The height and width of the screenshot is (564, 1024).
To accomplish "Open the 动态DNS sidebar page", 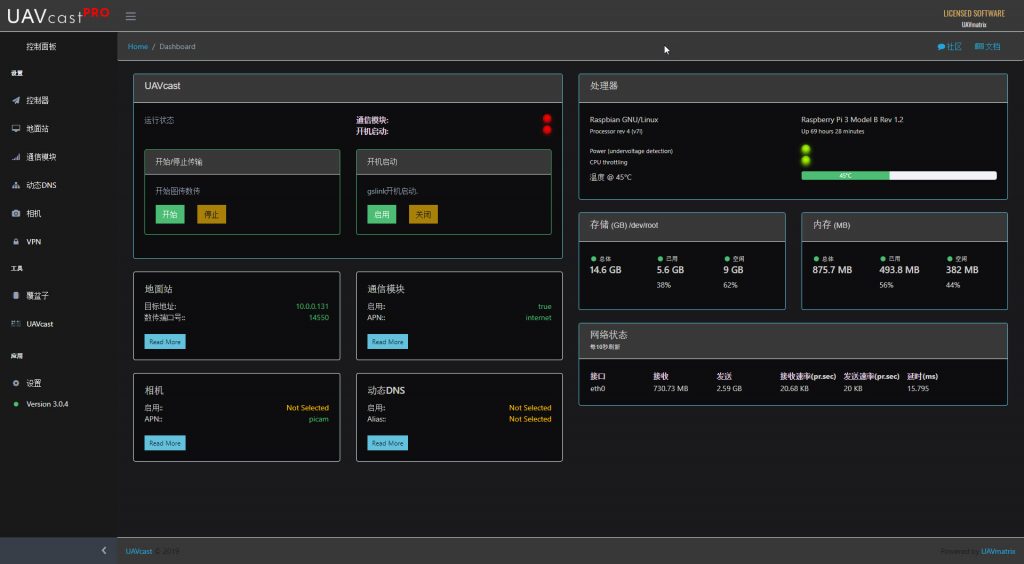I will 41,185.
